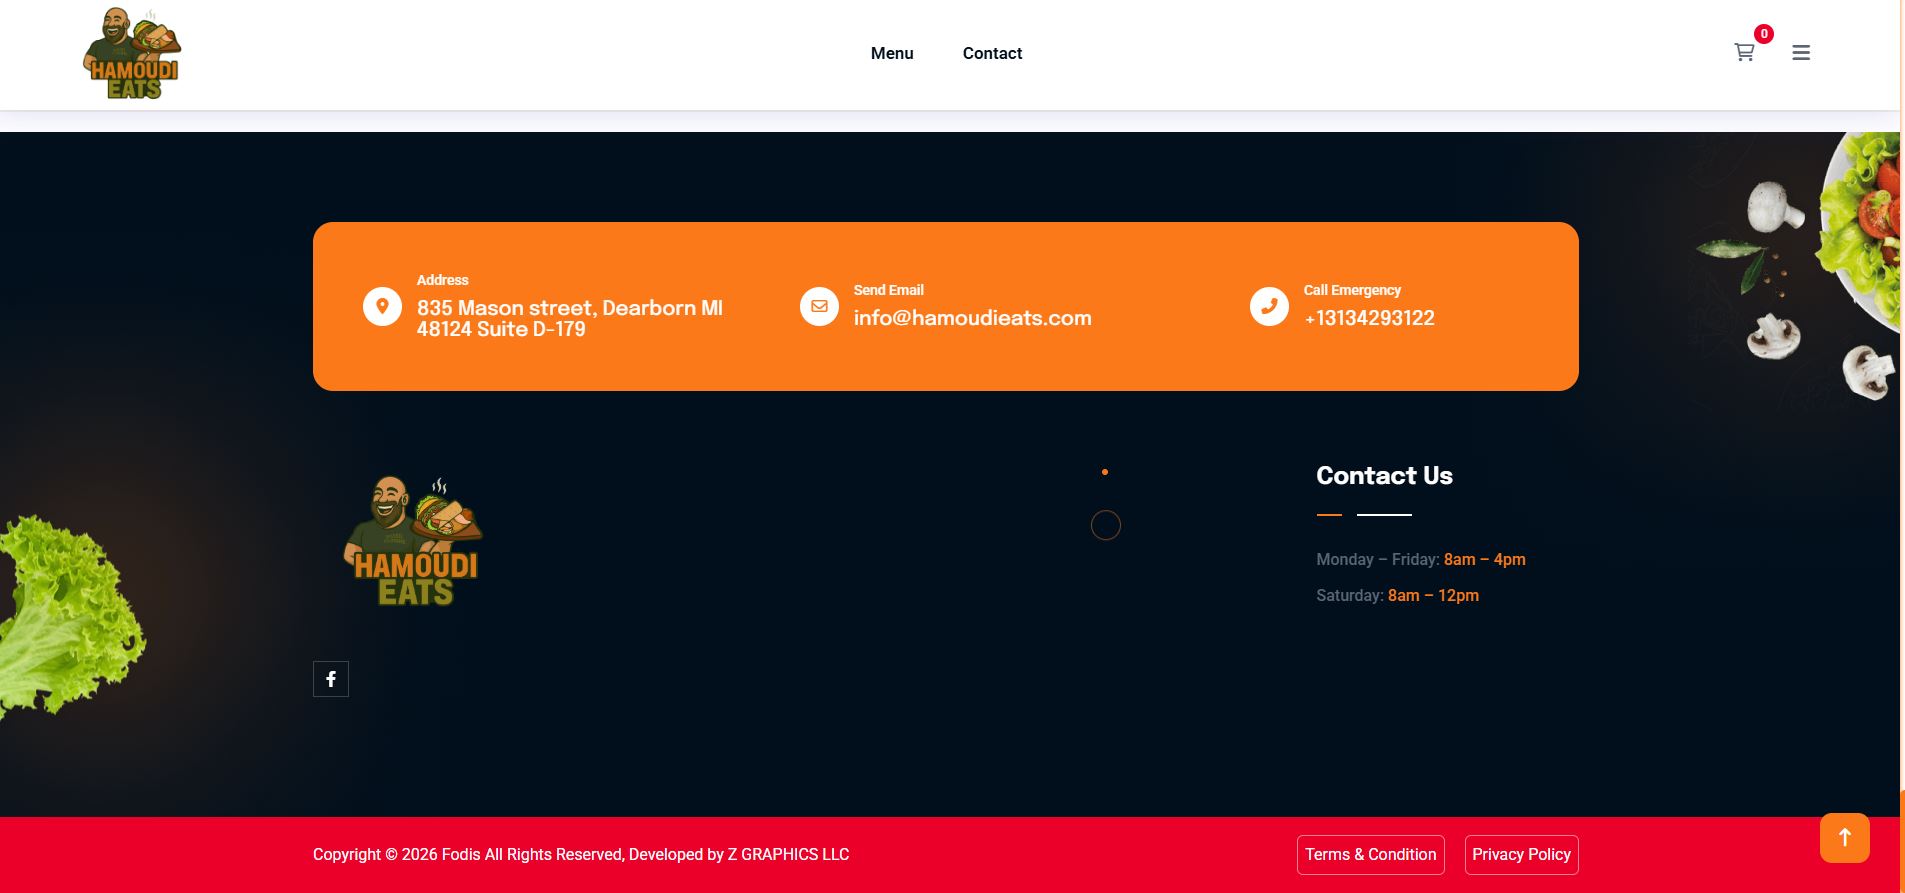The height and width of the screenshot is (893, 1905).
Task: Click the info@hamoudieats.com email address
Action: 972,318
